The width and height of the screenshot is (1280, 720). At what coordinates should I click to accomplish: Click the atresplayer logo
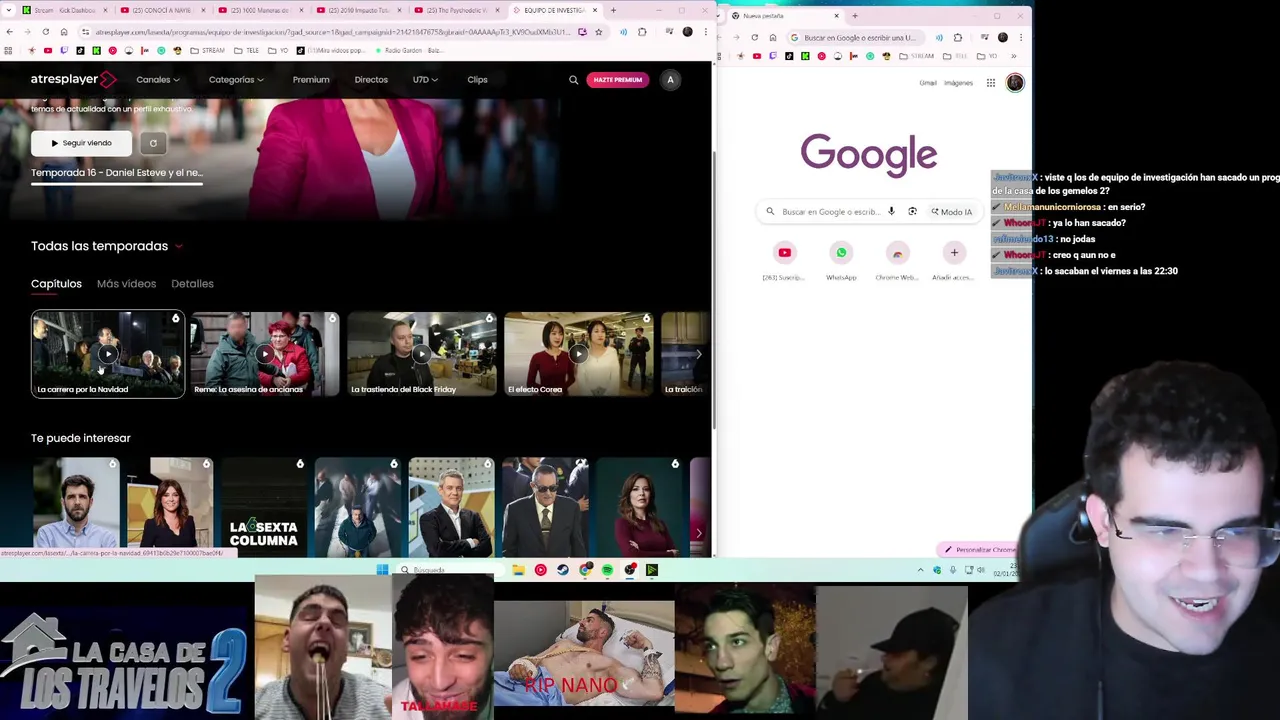[73, 79]
